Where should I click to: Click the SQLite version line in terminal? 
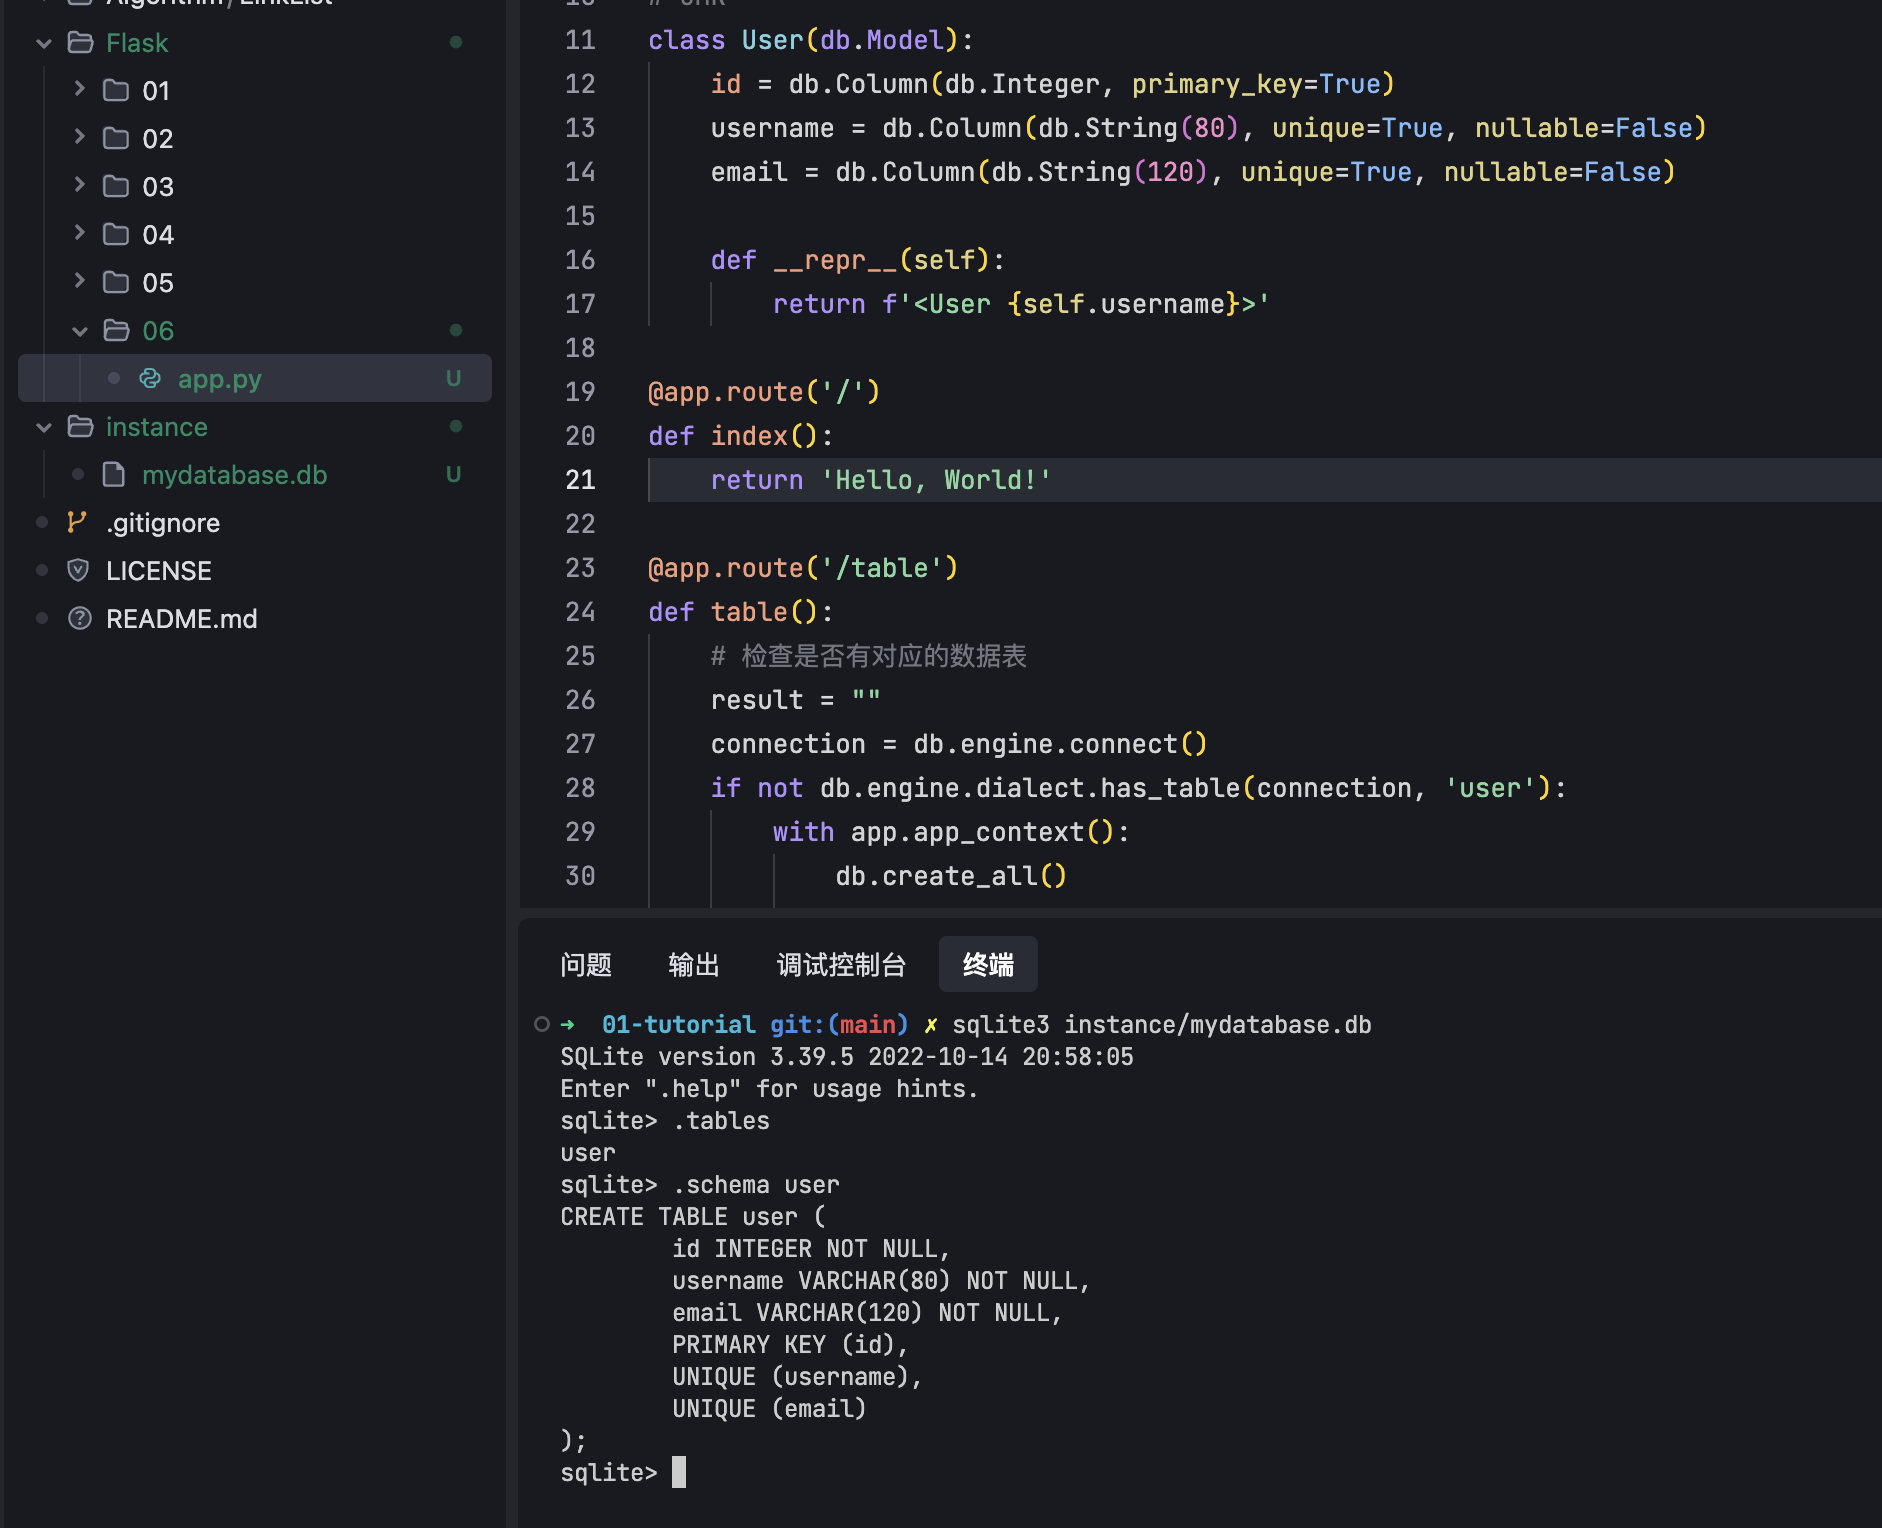[847, 1057]
